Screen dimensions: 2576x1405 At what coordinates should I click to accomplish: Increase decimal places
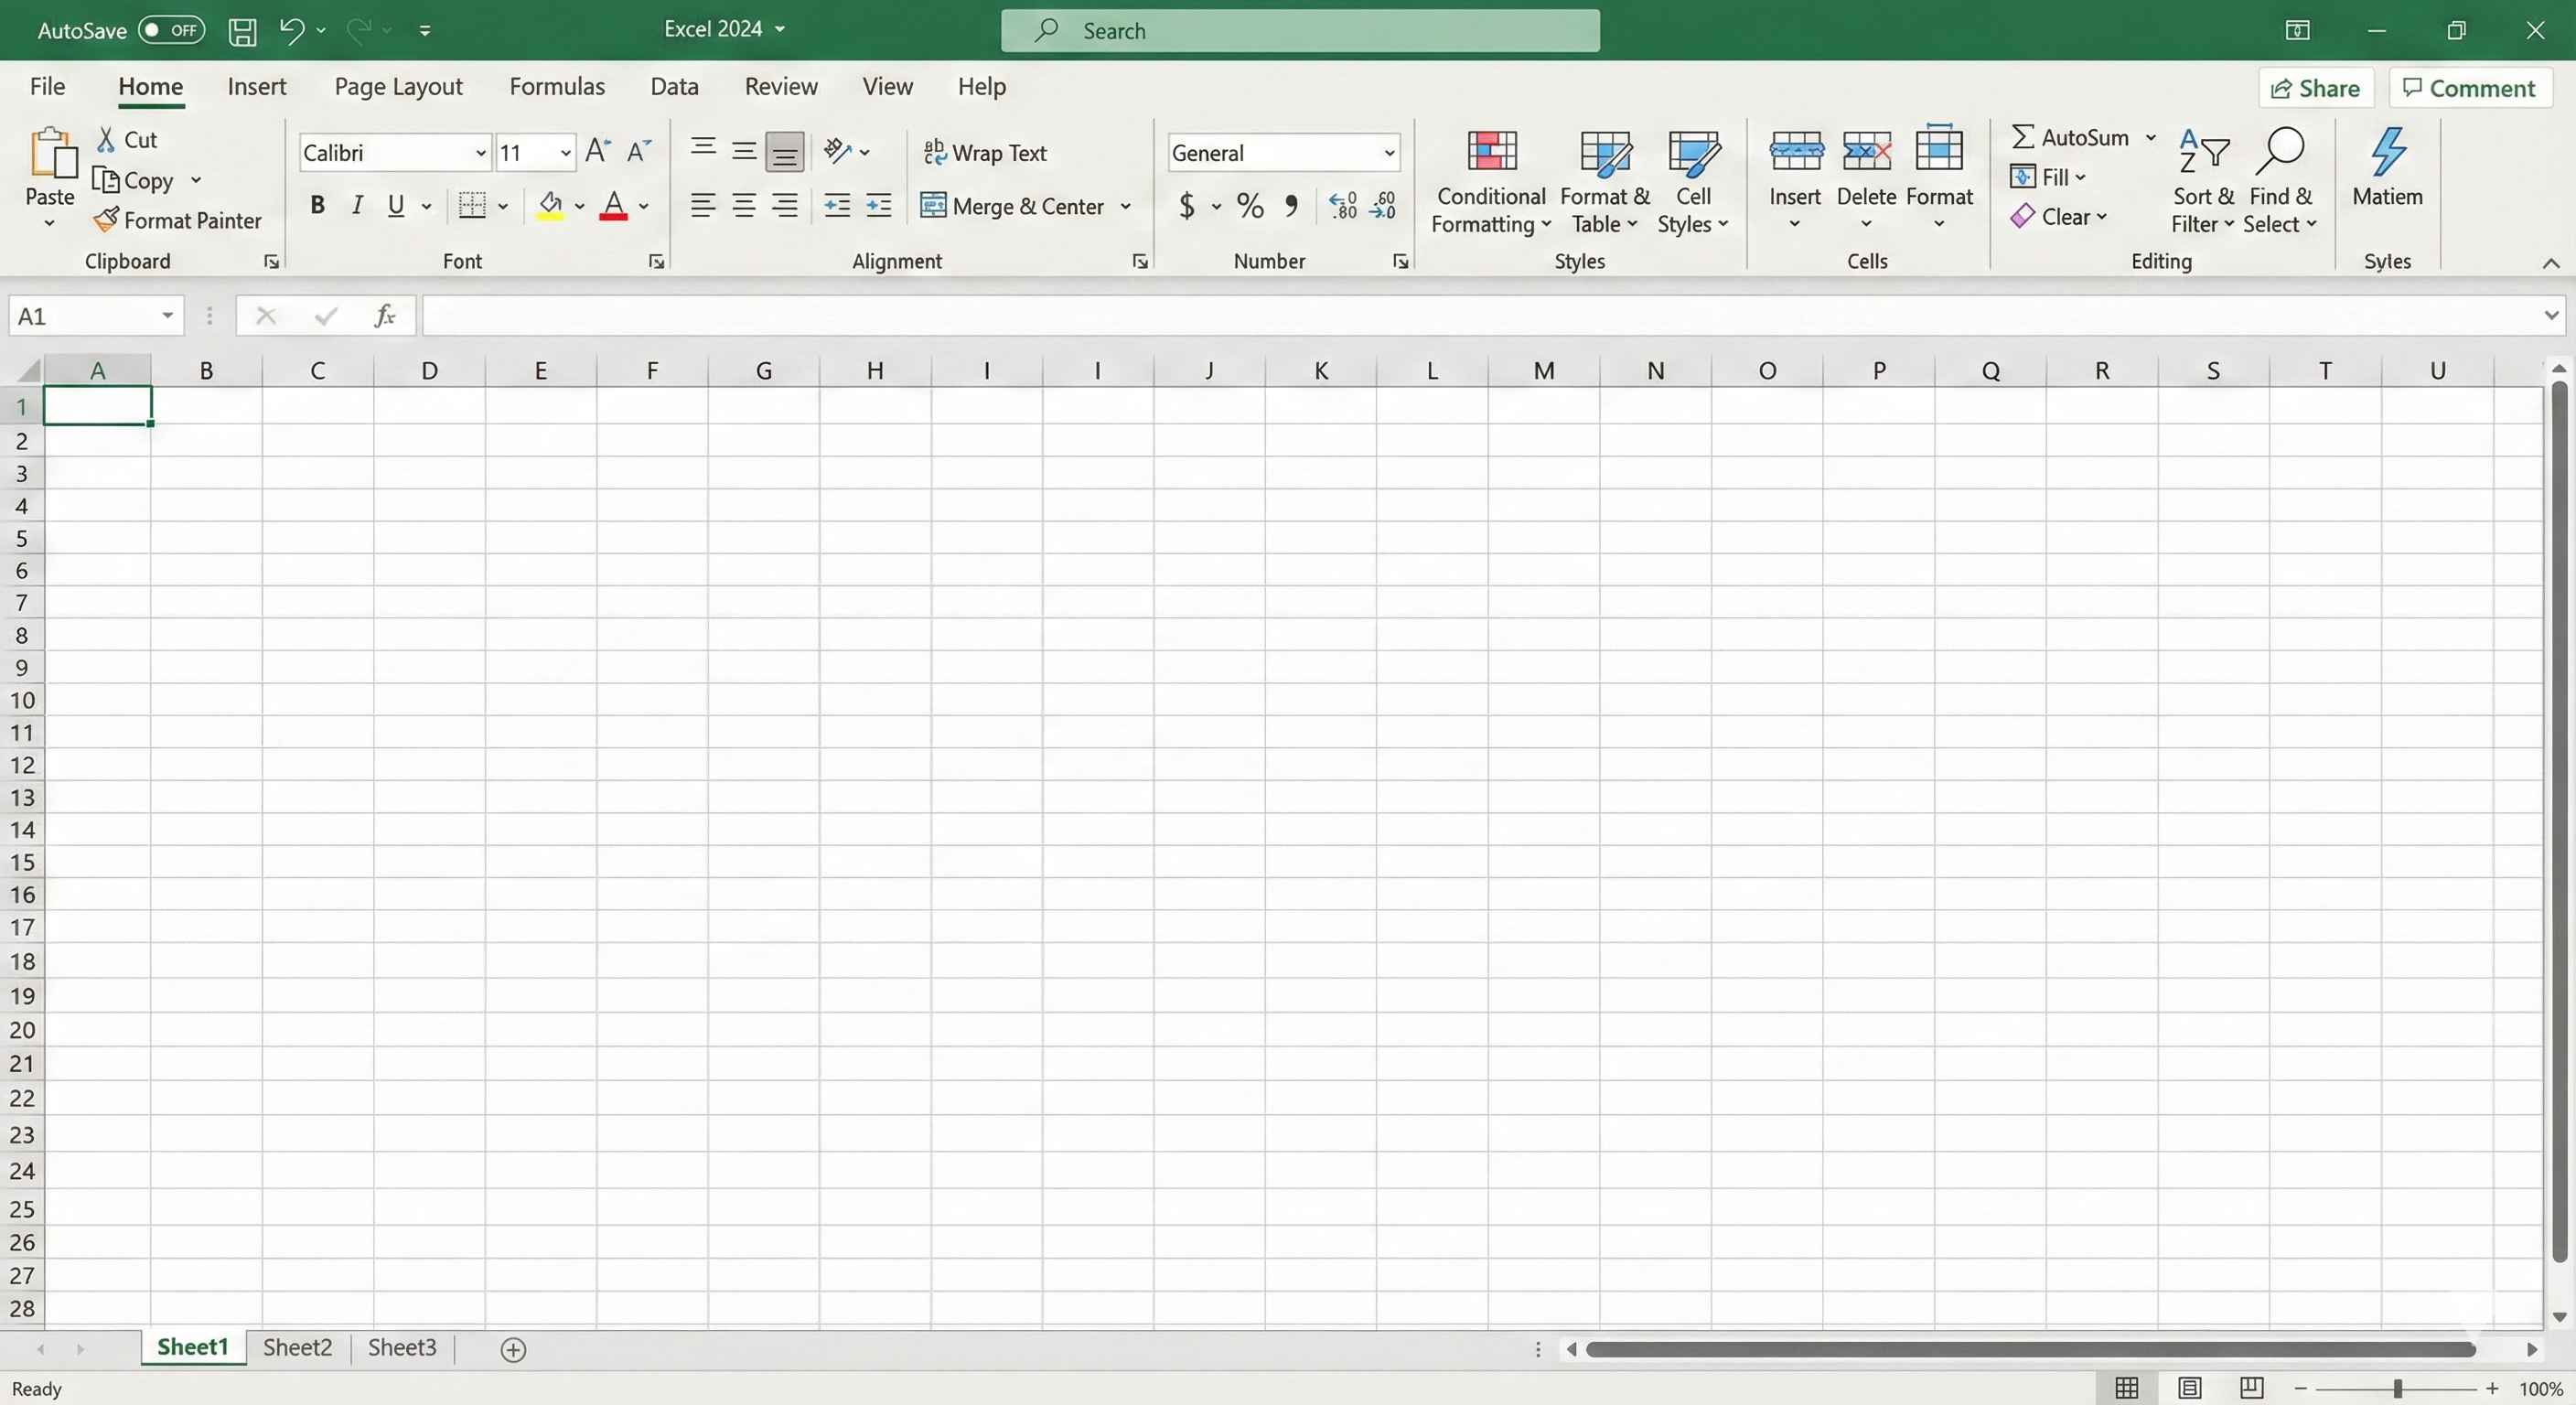coord(1341,206)
